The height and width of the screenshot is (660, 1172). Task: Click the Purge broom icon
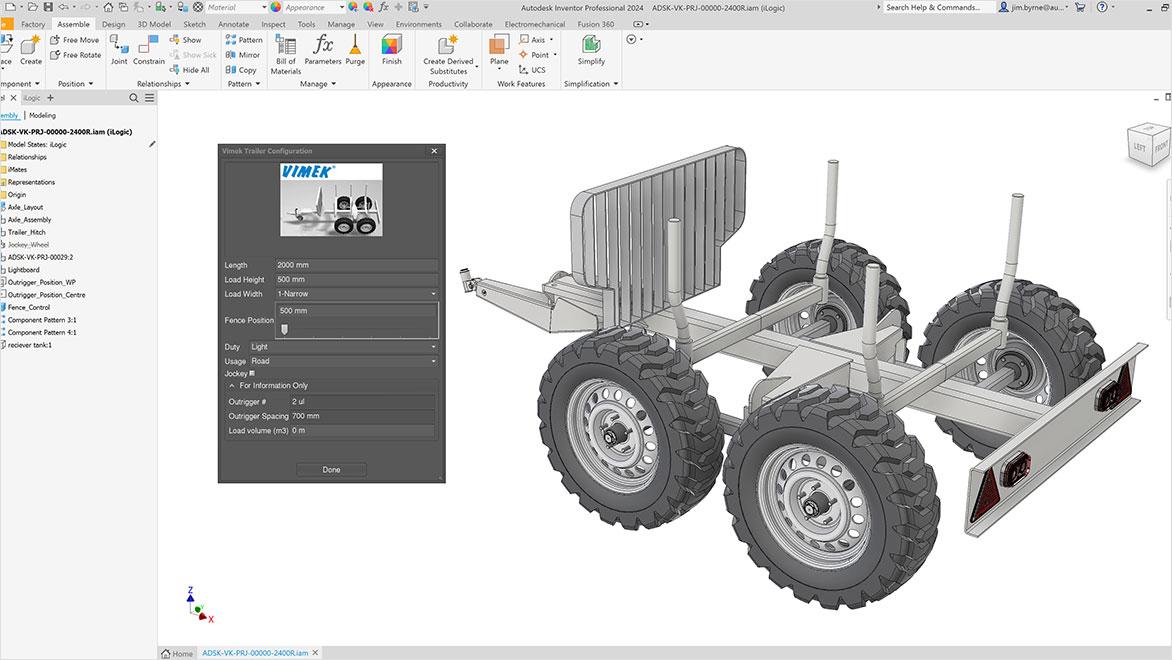[x=355, y=50]
